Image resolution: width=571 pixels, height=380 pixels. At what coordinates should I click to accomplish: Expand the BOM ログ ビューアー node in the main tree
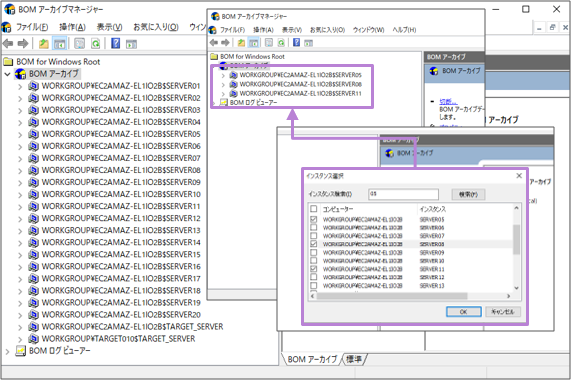click(x=7, y=351)
